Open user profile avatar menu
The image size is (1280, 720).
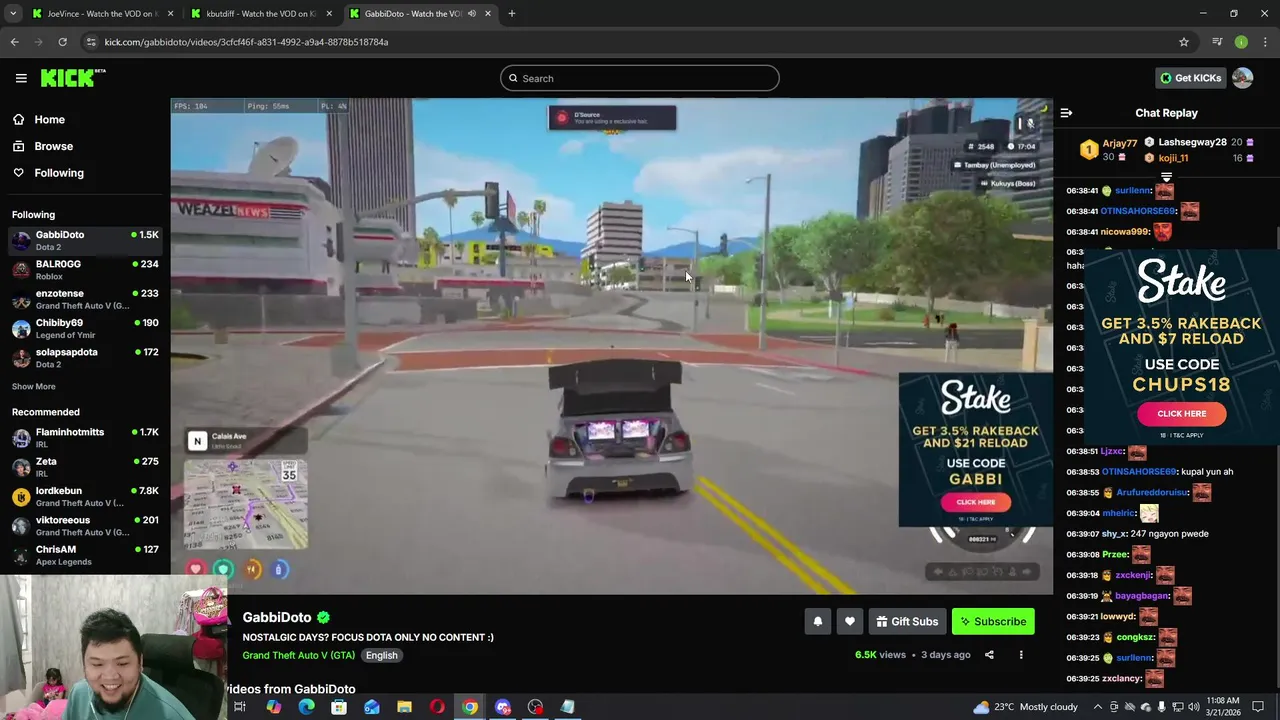tap(1242, 78)
